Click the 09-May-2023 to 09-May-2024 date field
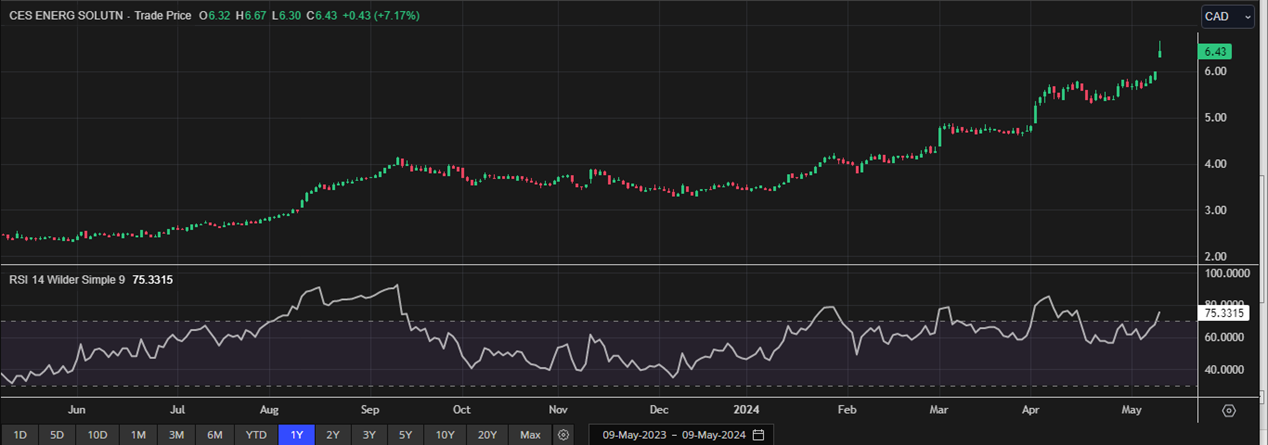This screenshot has height=445, width=1268. pyautogui.click(x=668, y=435)
